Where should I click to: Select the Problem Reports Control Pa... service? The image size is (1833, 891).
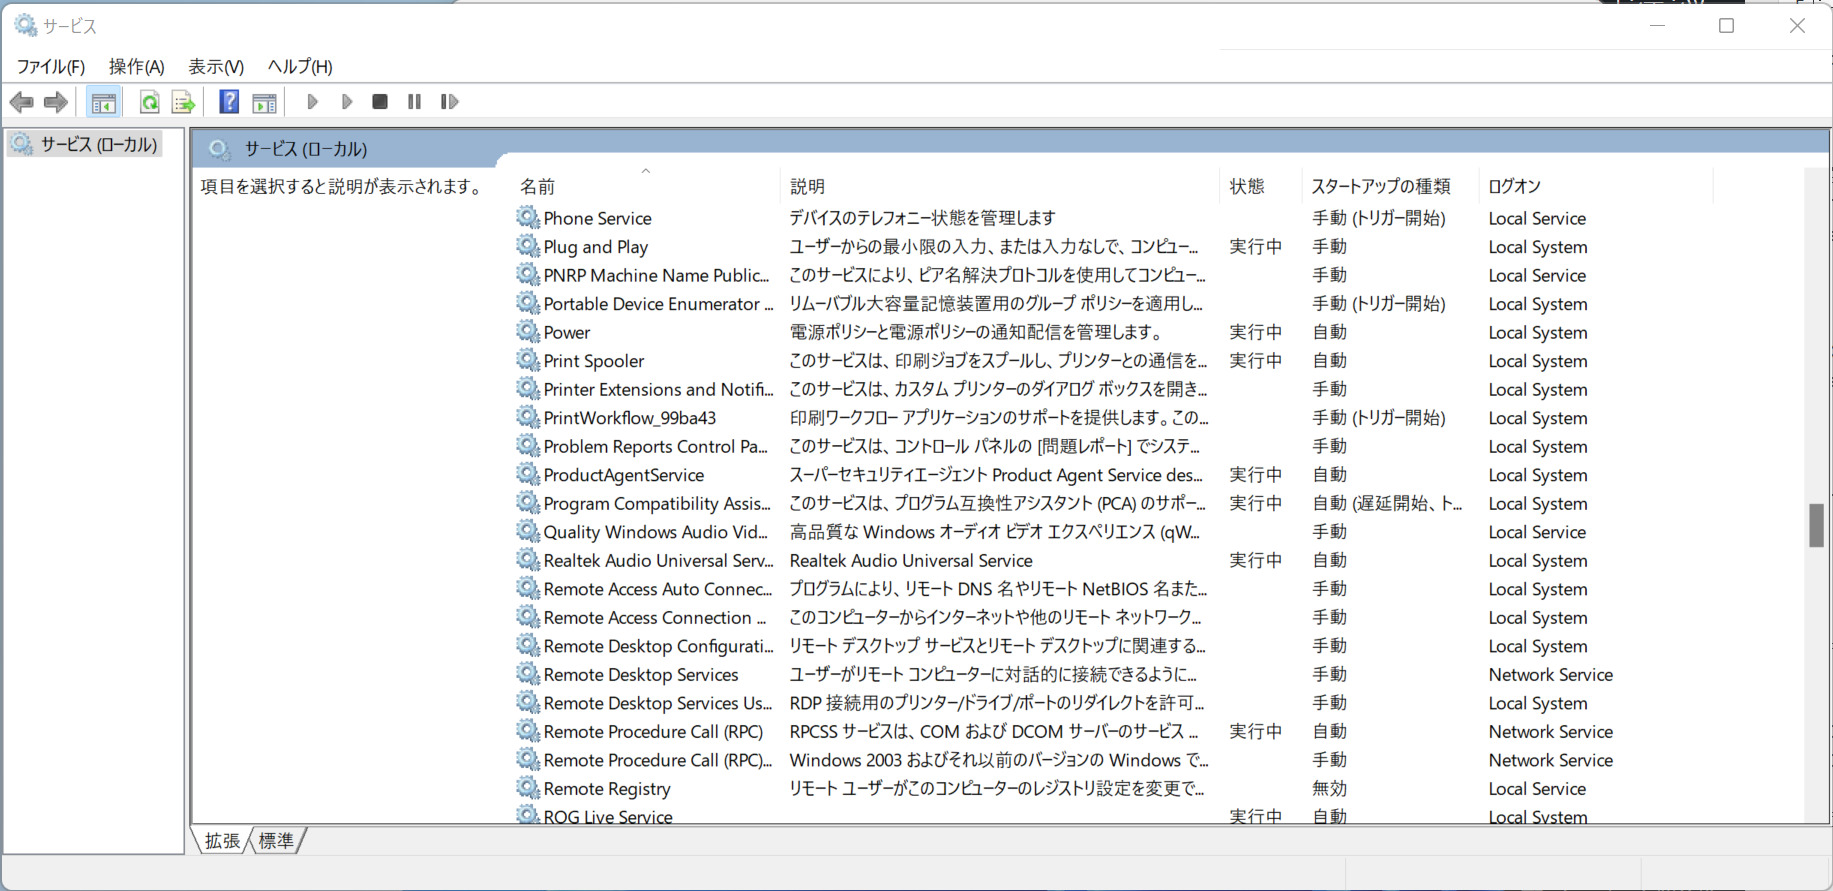coord(656,446)
